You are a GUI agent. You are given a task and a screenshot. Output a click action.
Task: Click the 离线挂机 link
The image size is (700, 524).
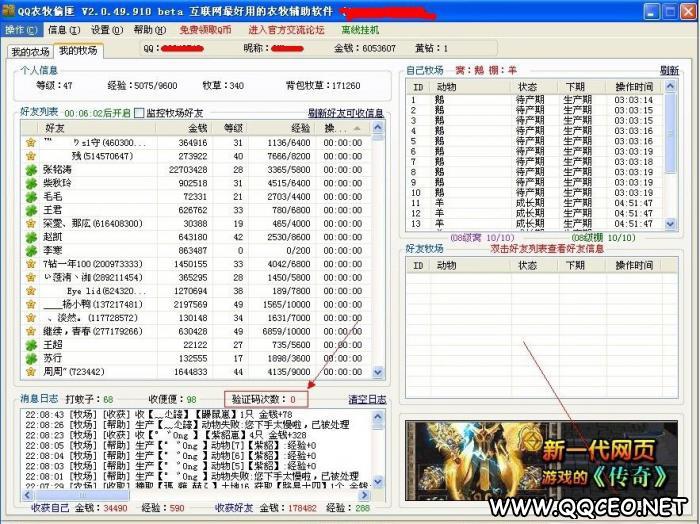tap(360, 30)
